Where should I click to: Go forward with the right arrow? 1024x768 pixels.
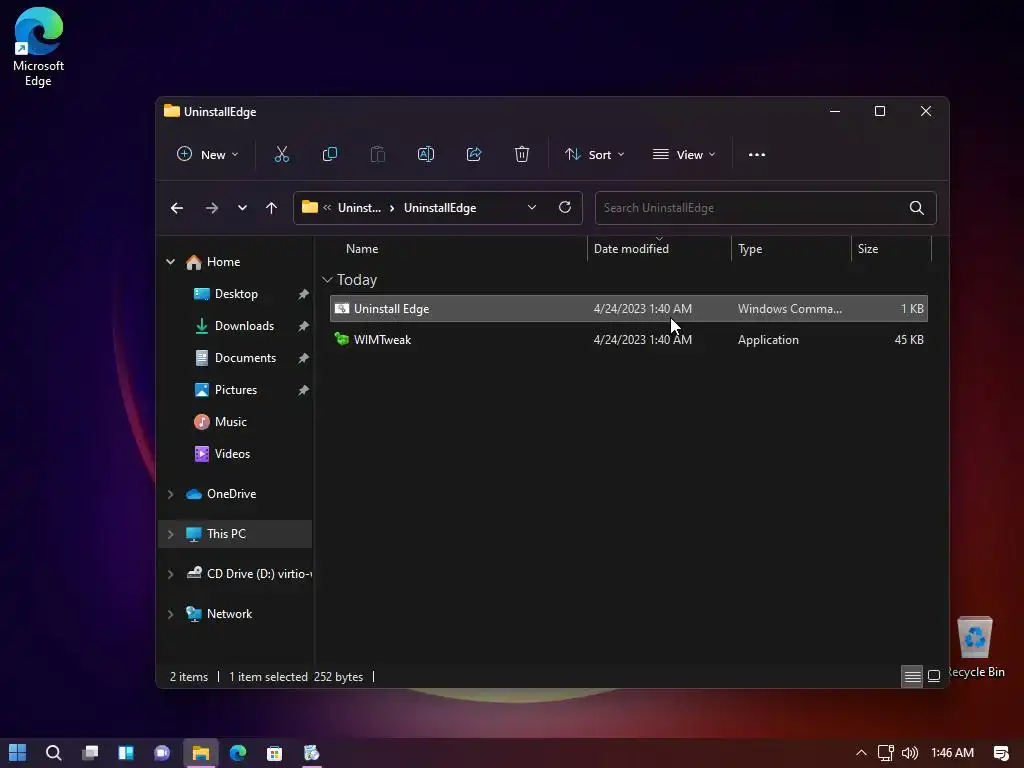(212, 208)
